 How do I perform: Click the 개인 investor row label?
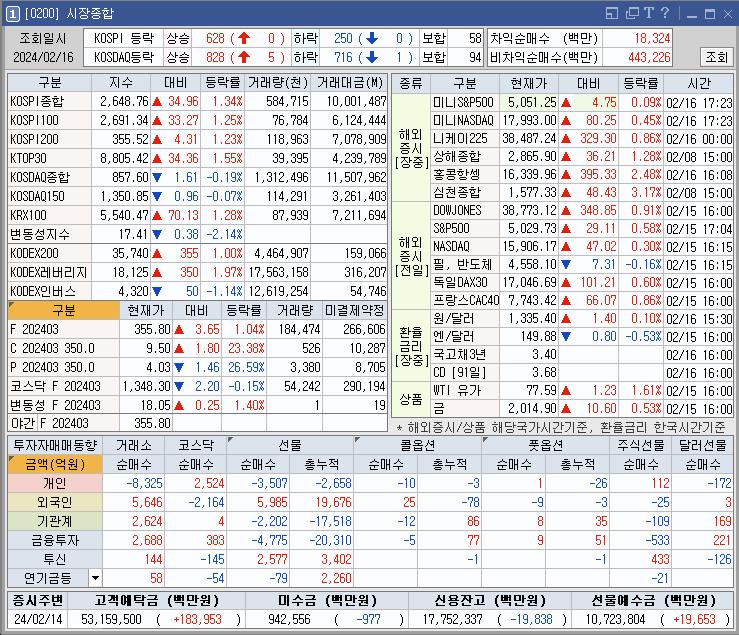(x=55, y=483)
